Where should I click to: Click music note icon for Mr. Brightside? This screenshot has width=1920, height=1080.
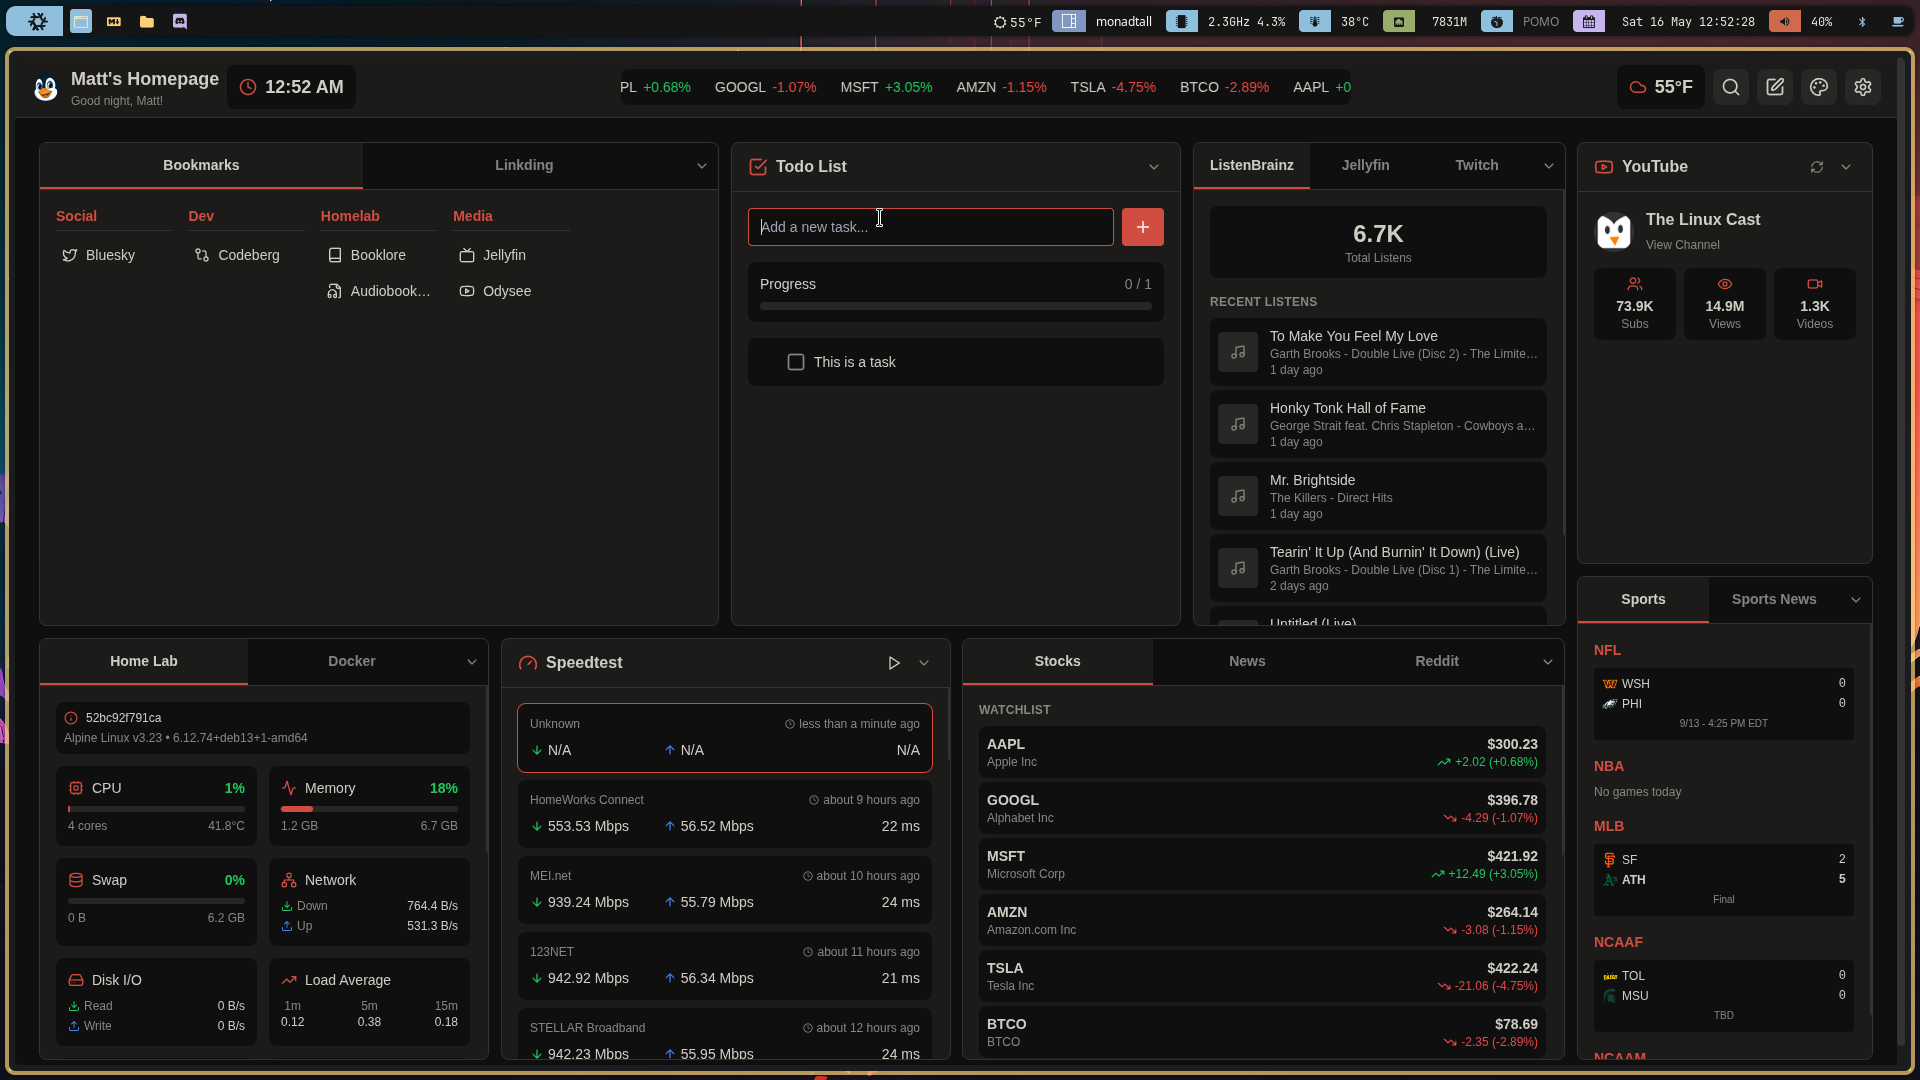1238,496
